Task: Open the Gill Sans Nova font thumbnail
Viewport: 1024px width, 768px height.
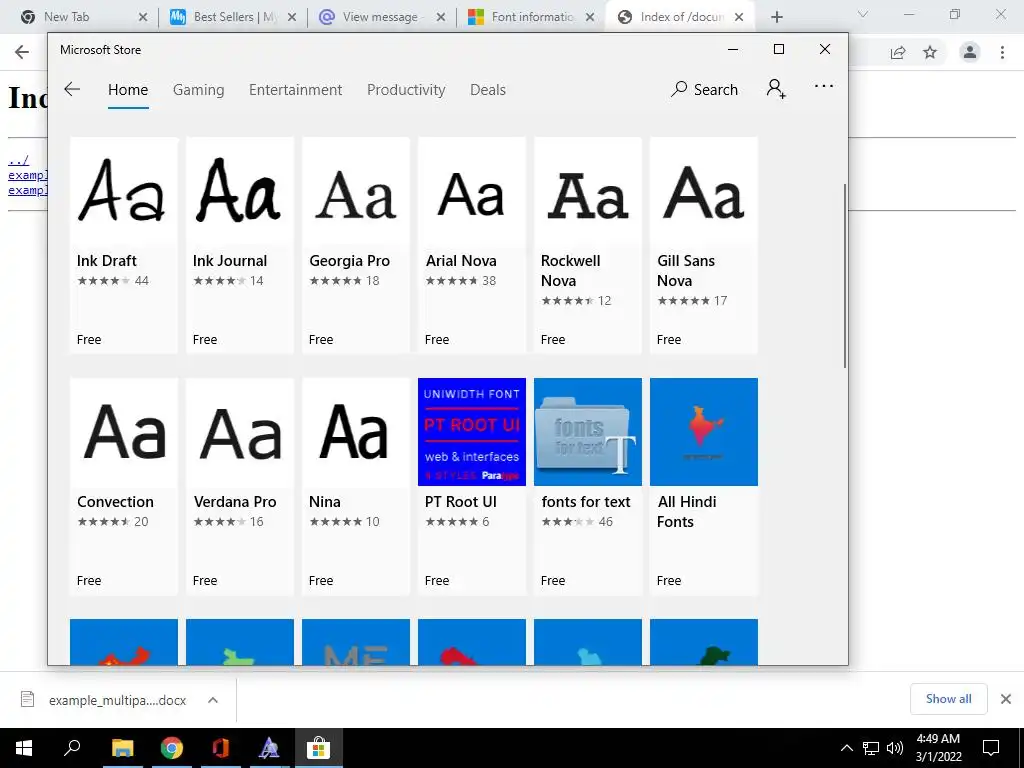Action: coord(704,191)
